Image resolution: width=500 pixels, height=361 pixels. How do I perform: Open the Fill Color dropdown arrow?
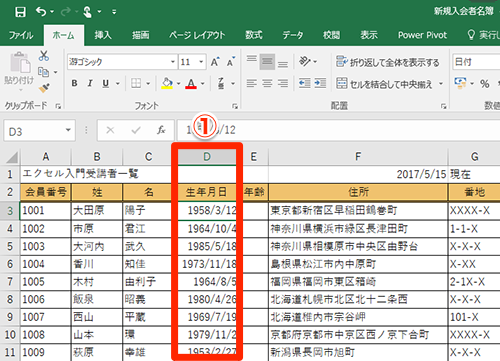point(179,83)
